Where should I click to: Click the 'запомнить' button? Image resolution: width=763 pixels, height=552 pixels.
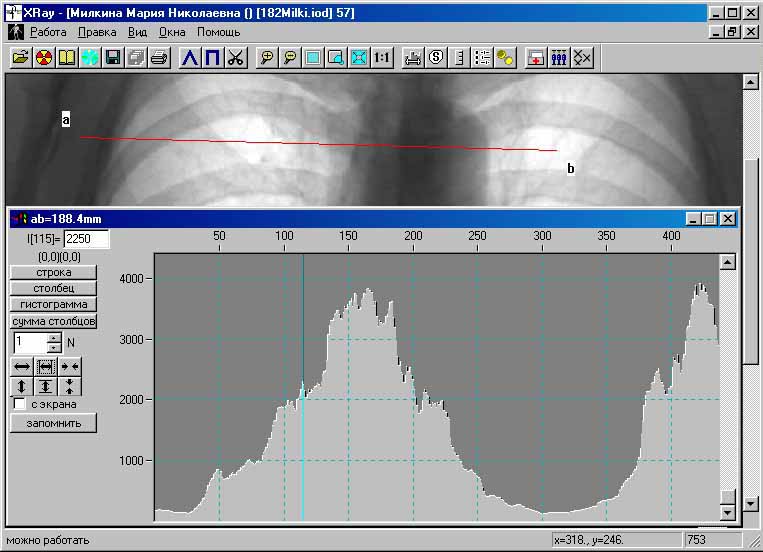54,423
